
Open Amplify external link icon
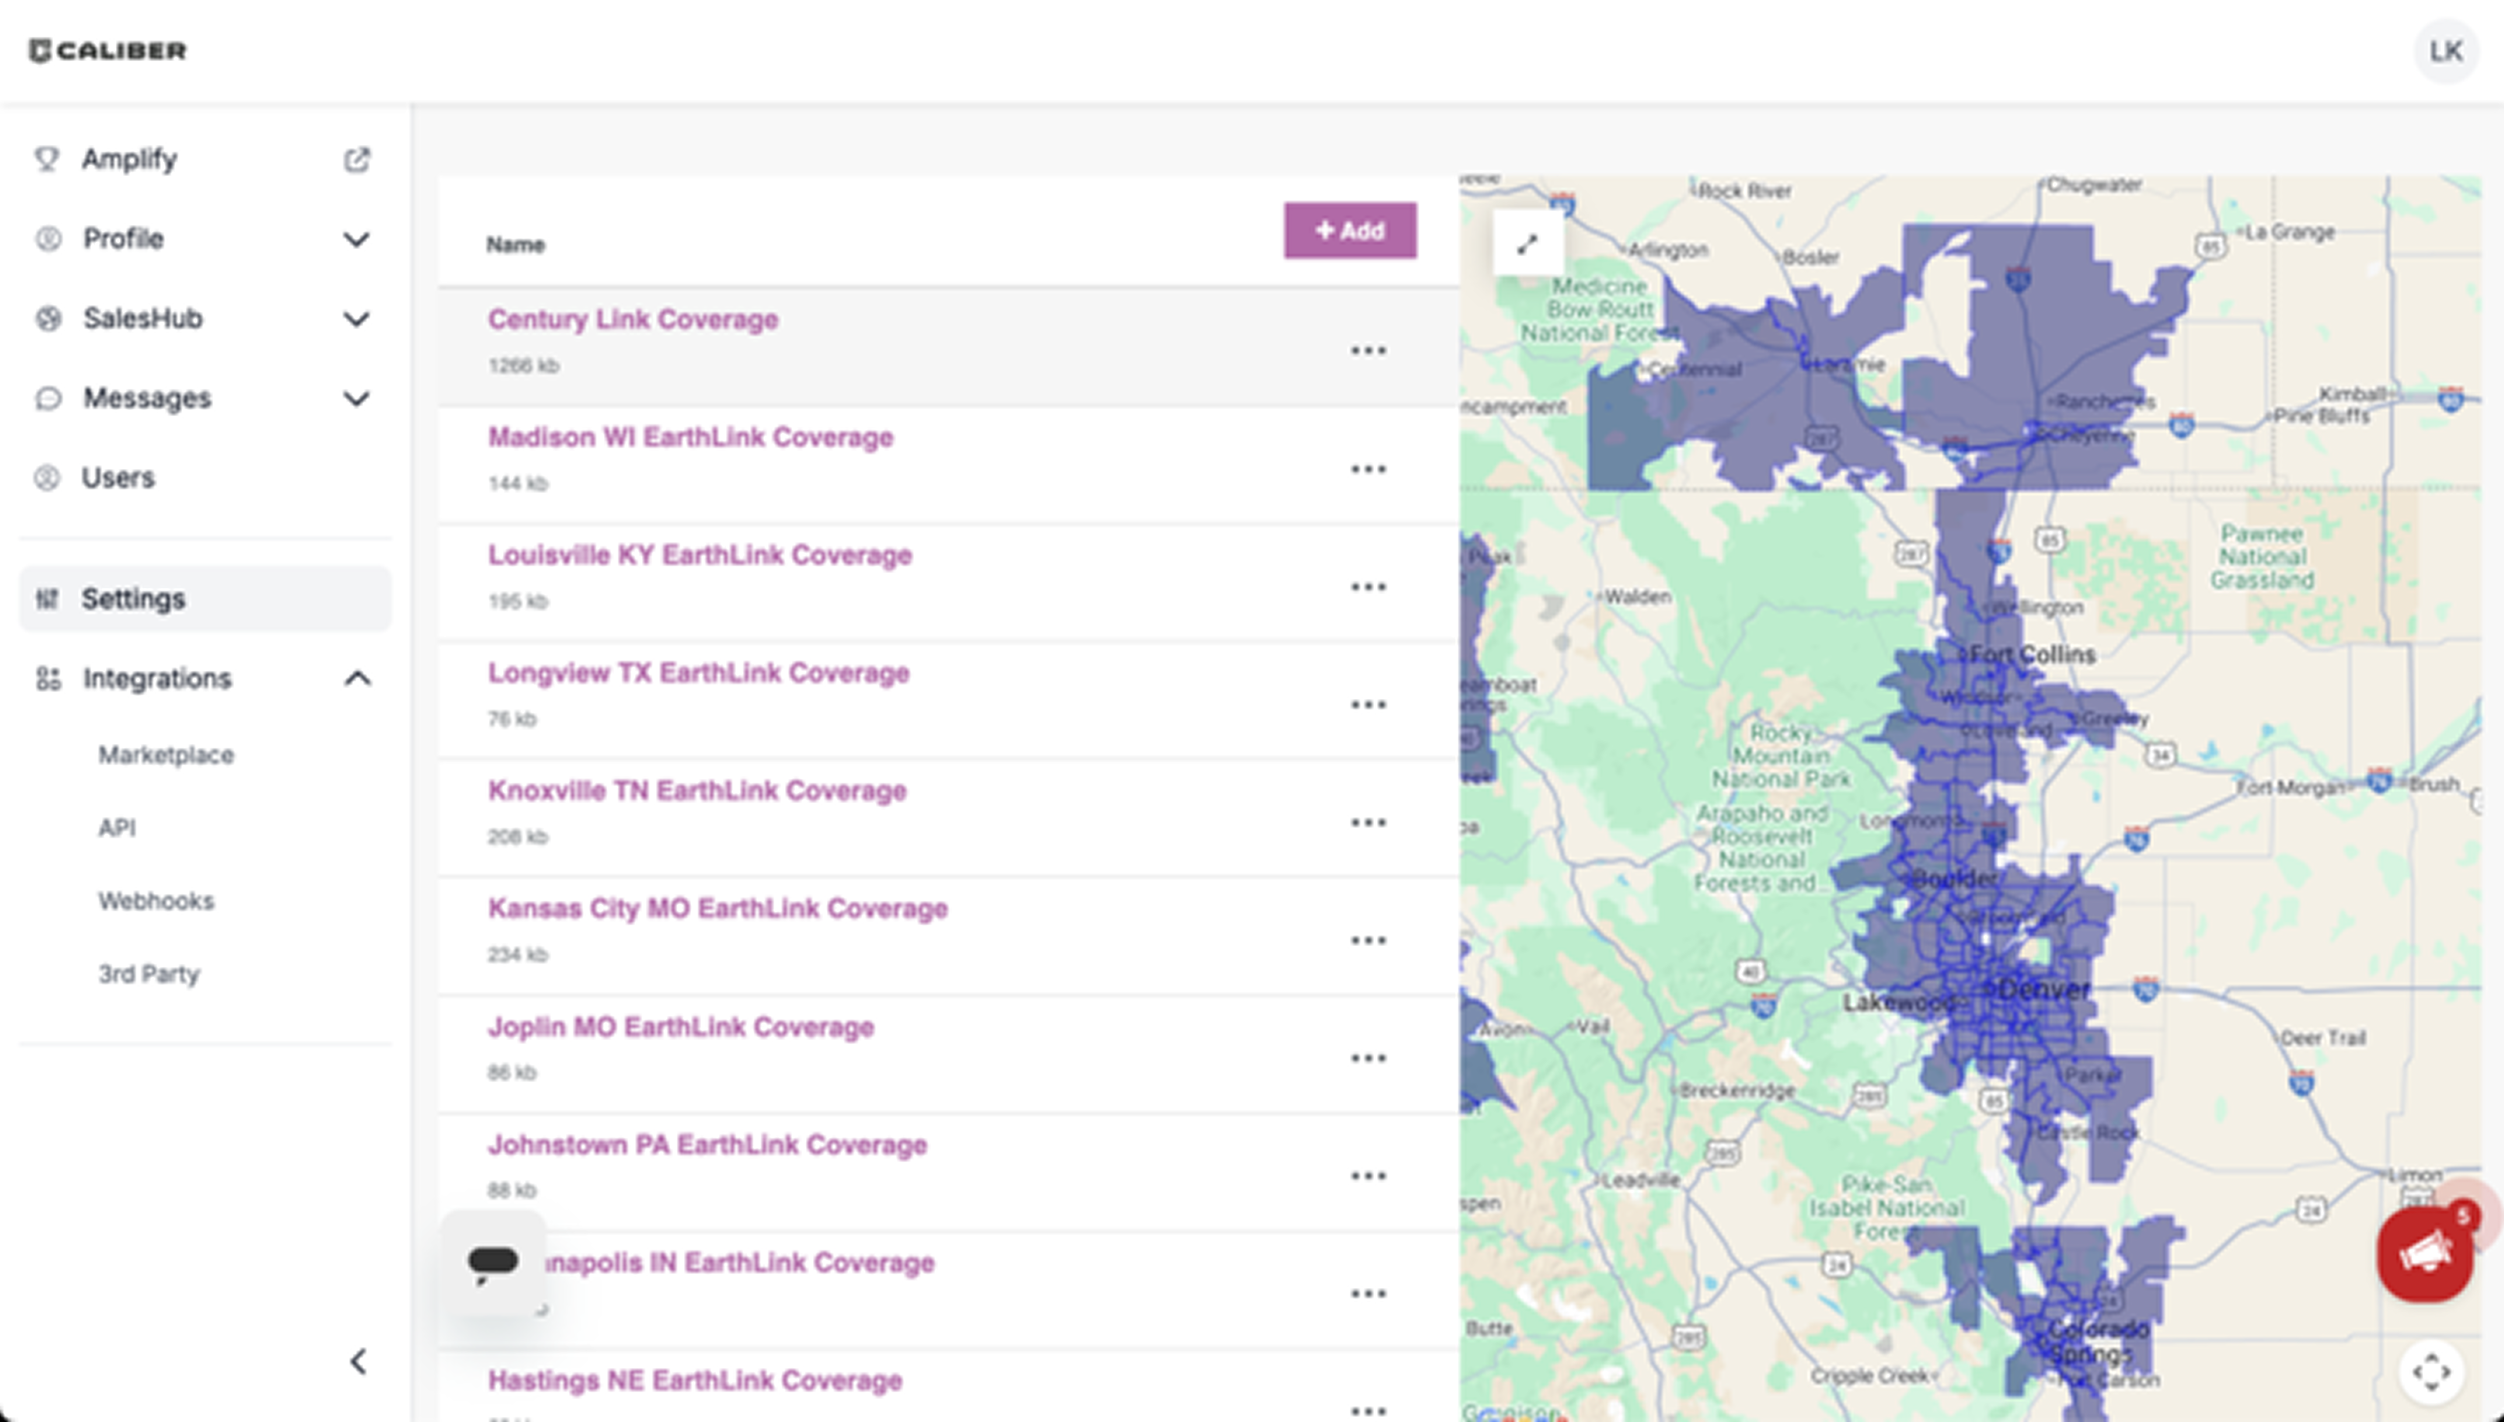click(x=357, y=160)
